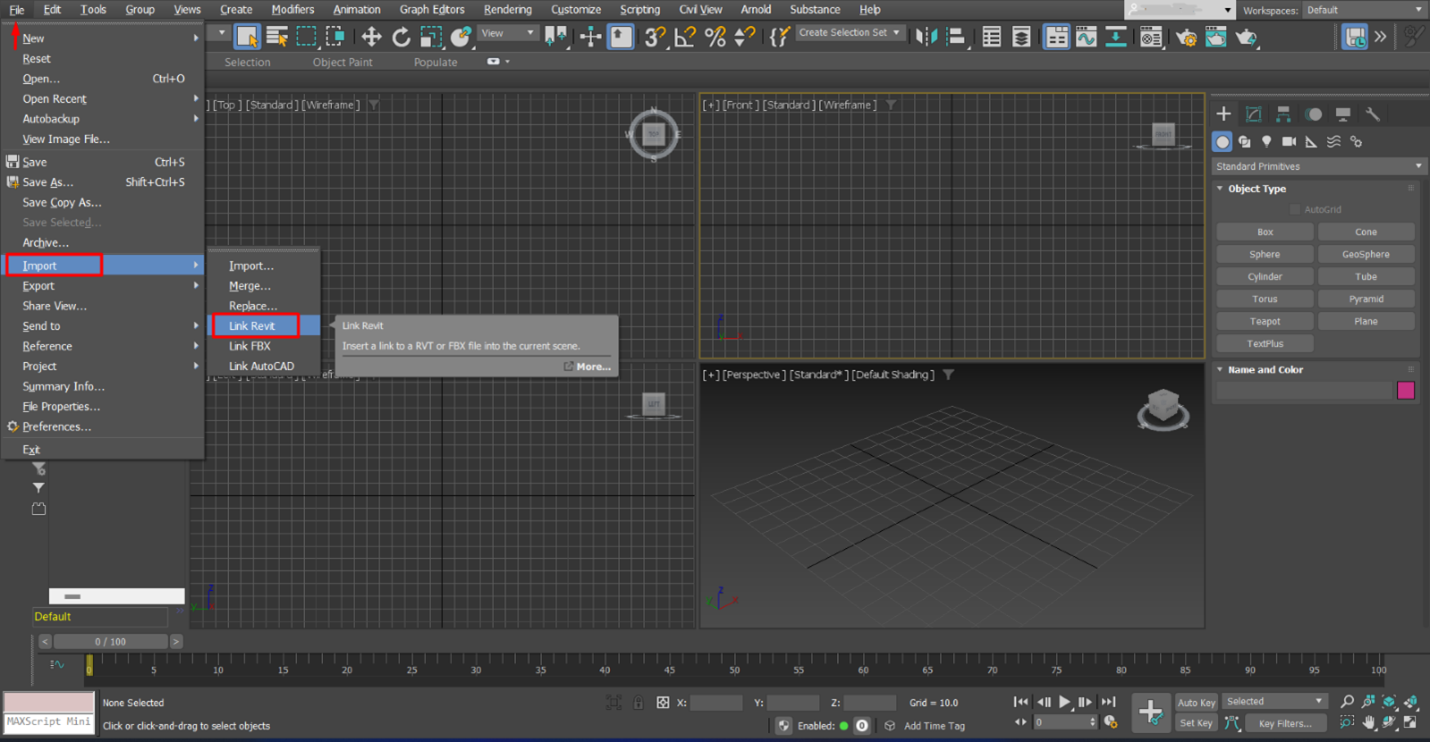This screenshot has width=1430, height=742.
Task: Open the Layer Explorer icon
Action: pyautogui.click(x=1021, y=37)
